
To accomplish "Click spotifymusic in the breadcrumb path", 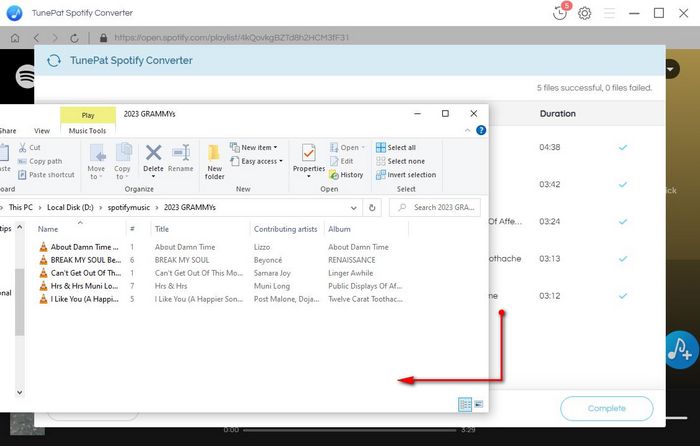I will pyautogui.click(x=129, y=208).
